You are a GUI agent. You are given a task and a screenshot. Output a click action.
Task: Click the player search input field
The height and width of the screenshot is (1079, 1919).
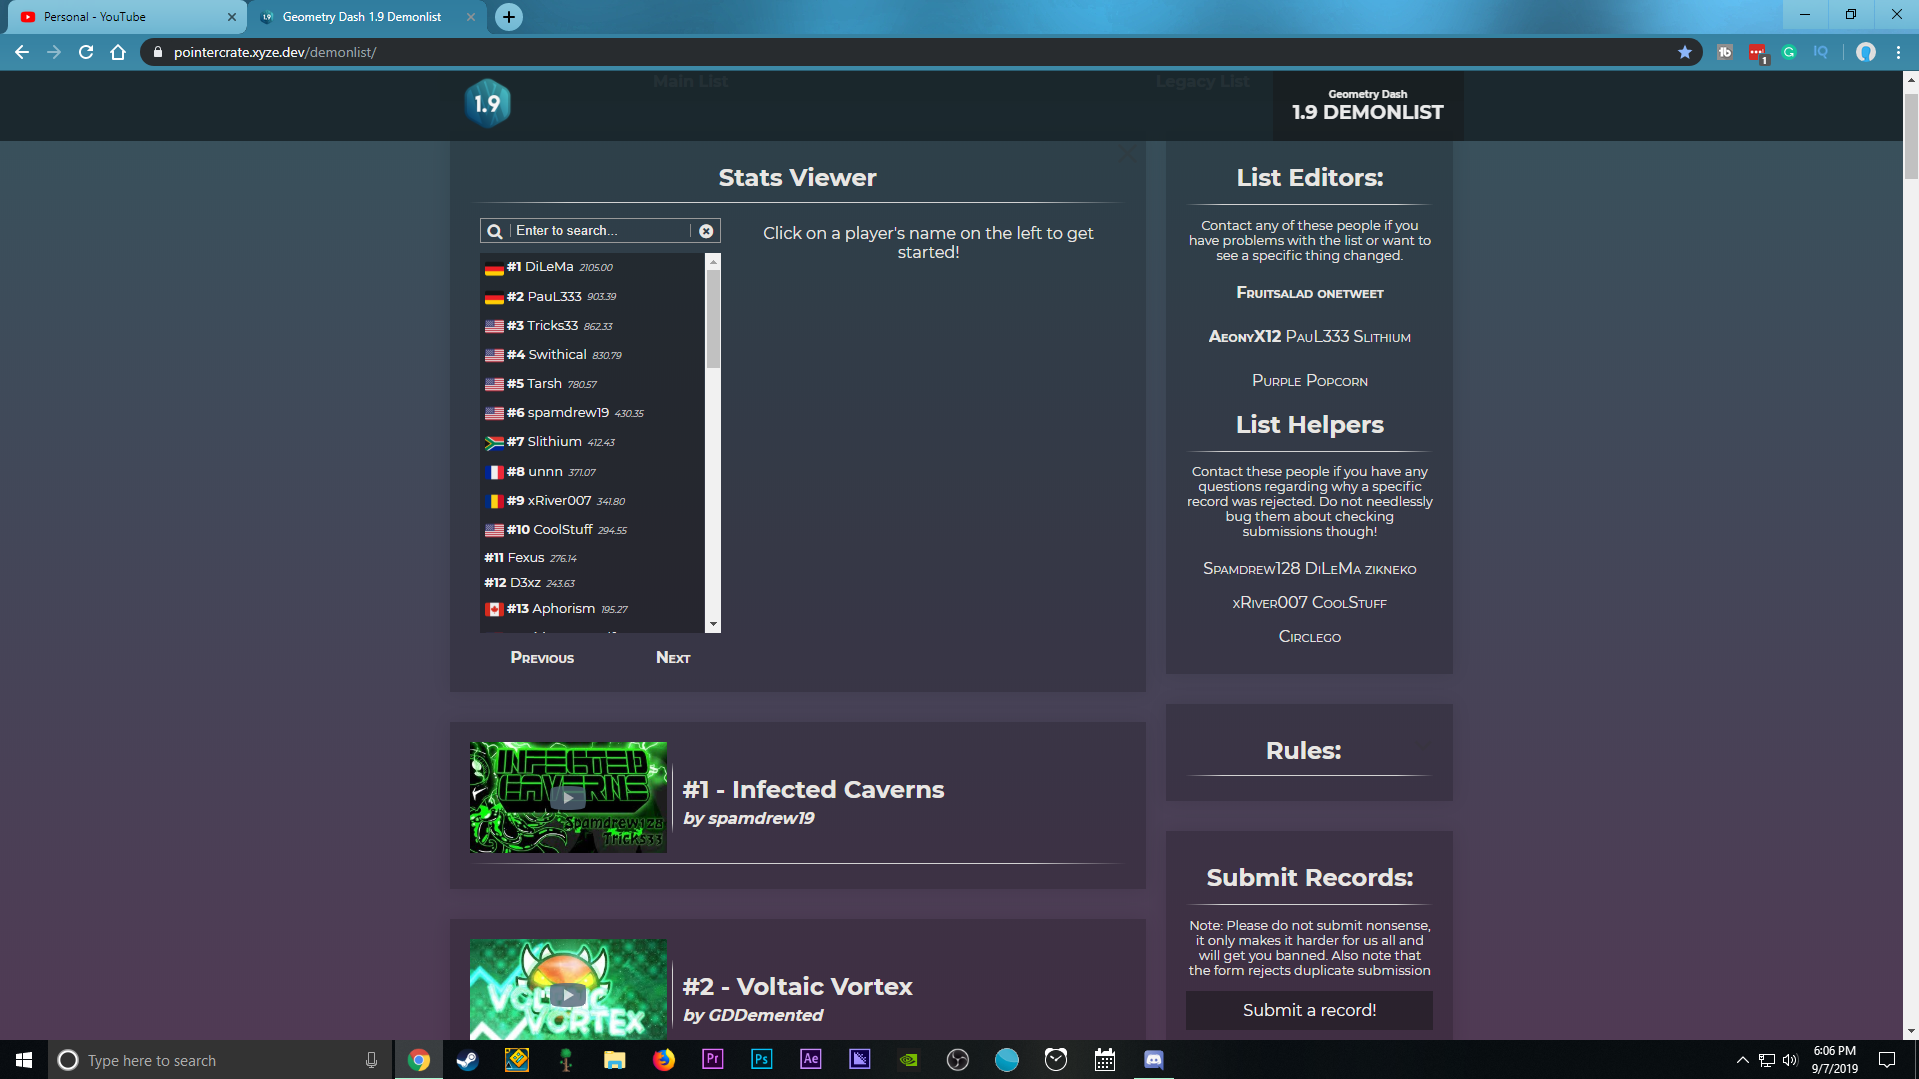(x=600, y=231)
